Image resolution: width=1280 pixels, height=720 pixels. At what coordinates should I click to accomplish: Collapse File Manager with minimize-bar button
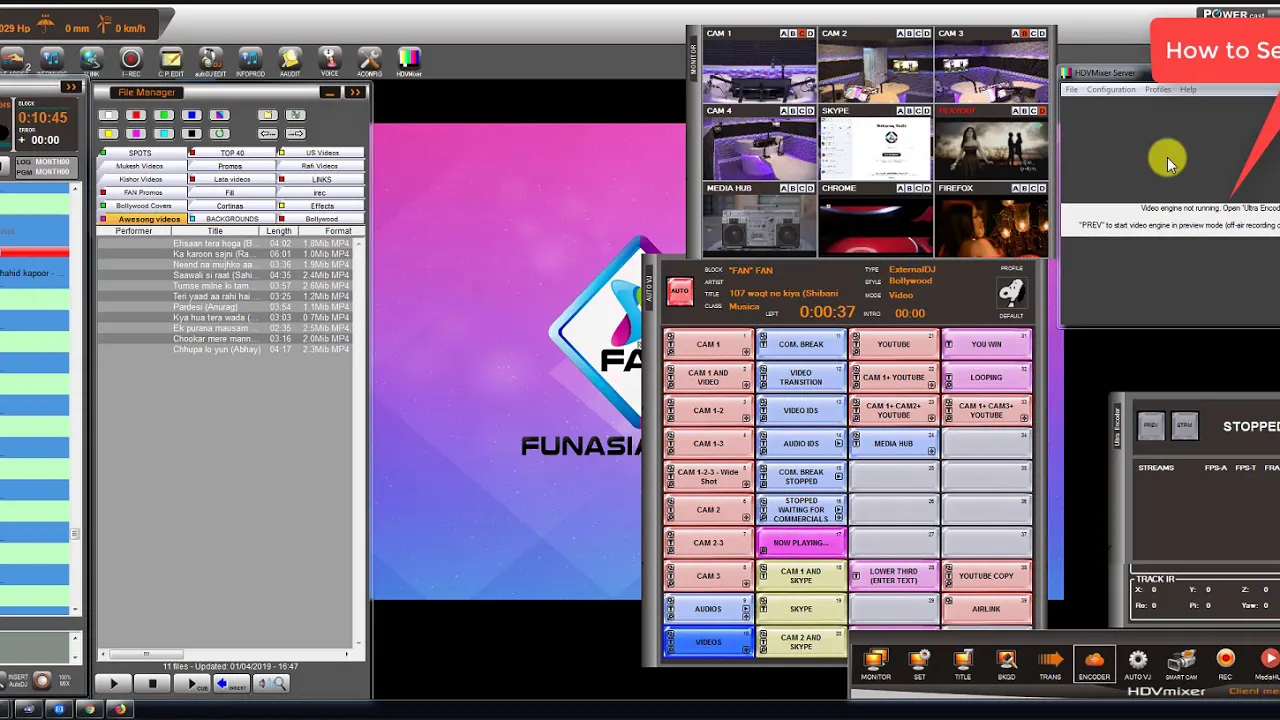click(329, 92)
